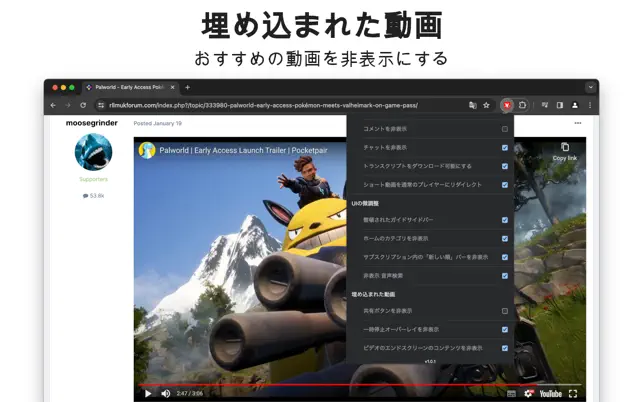Toggle video subtitles/captions button
The image size is (643, 402).
(x=511, y=394)
